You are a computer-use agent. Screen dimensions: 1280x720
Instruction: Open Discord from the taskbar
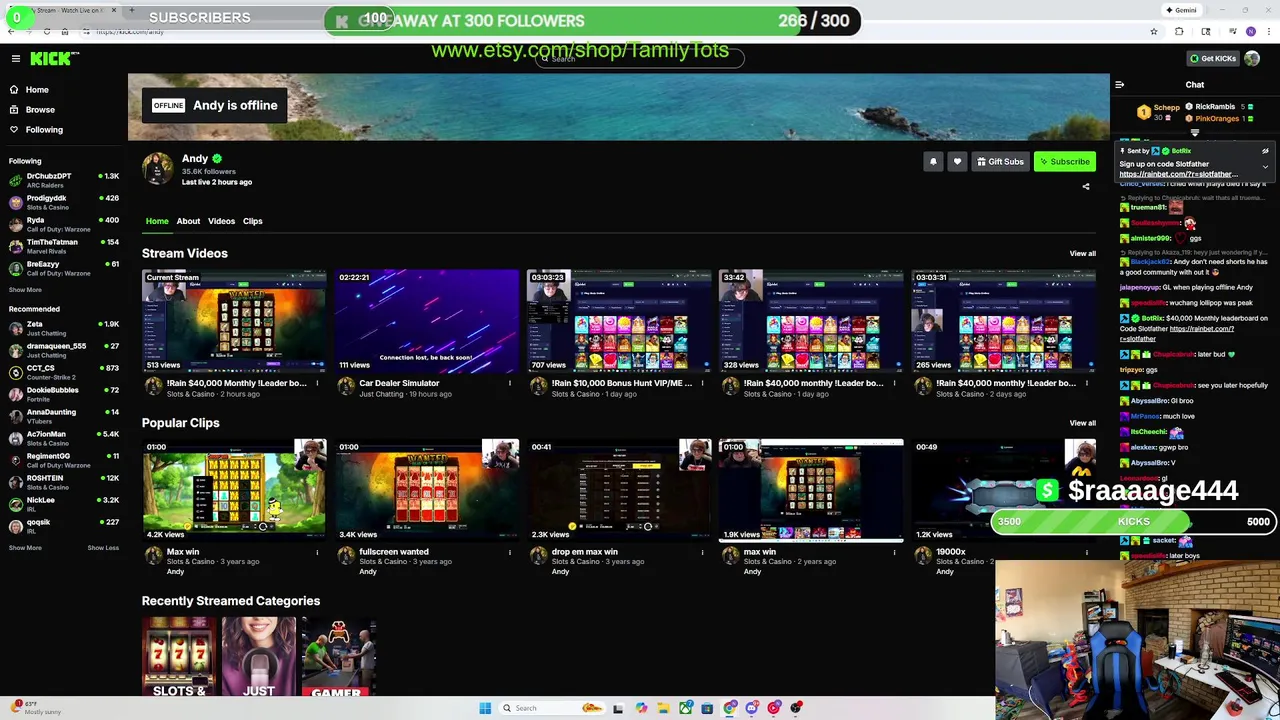coord(752,708)
